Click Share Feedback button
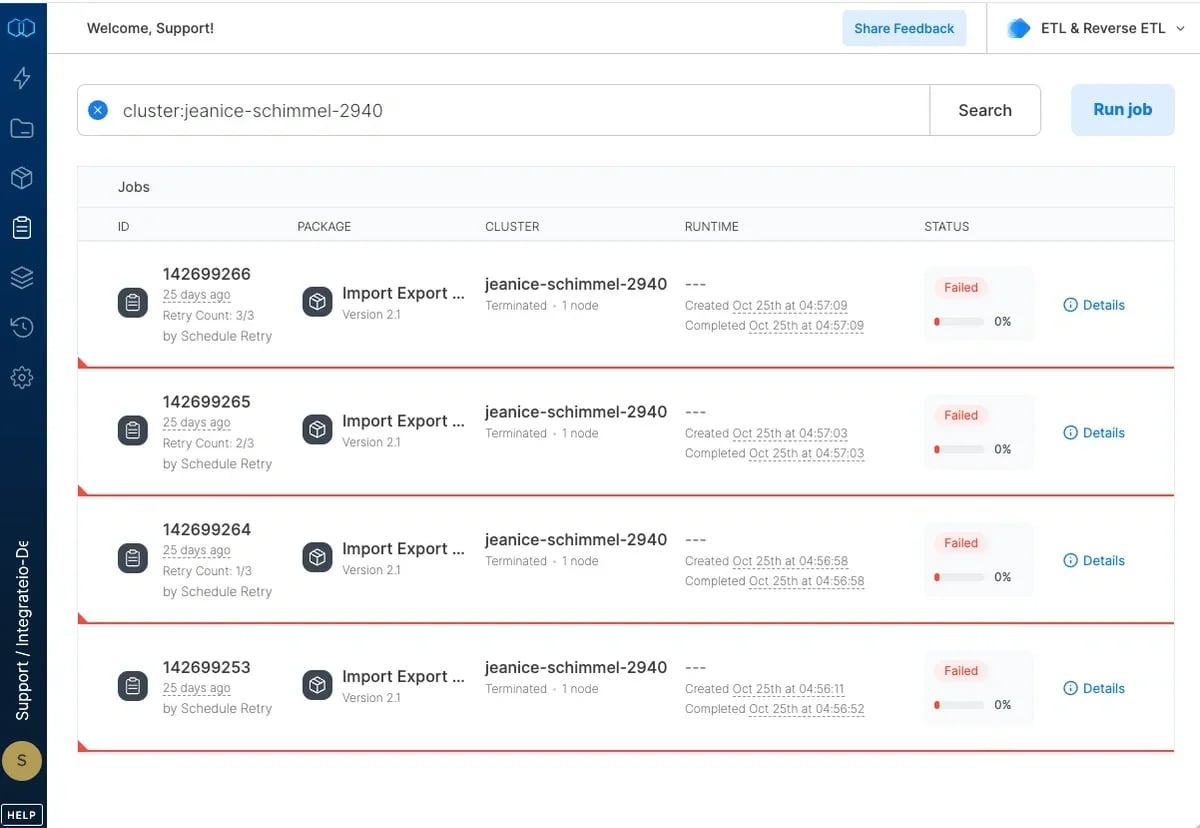This screenshot has width=1200, height=828. pyautogui.click(x=904, y=28)
